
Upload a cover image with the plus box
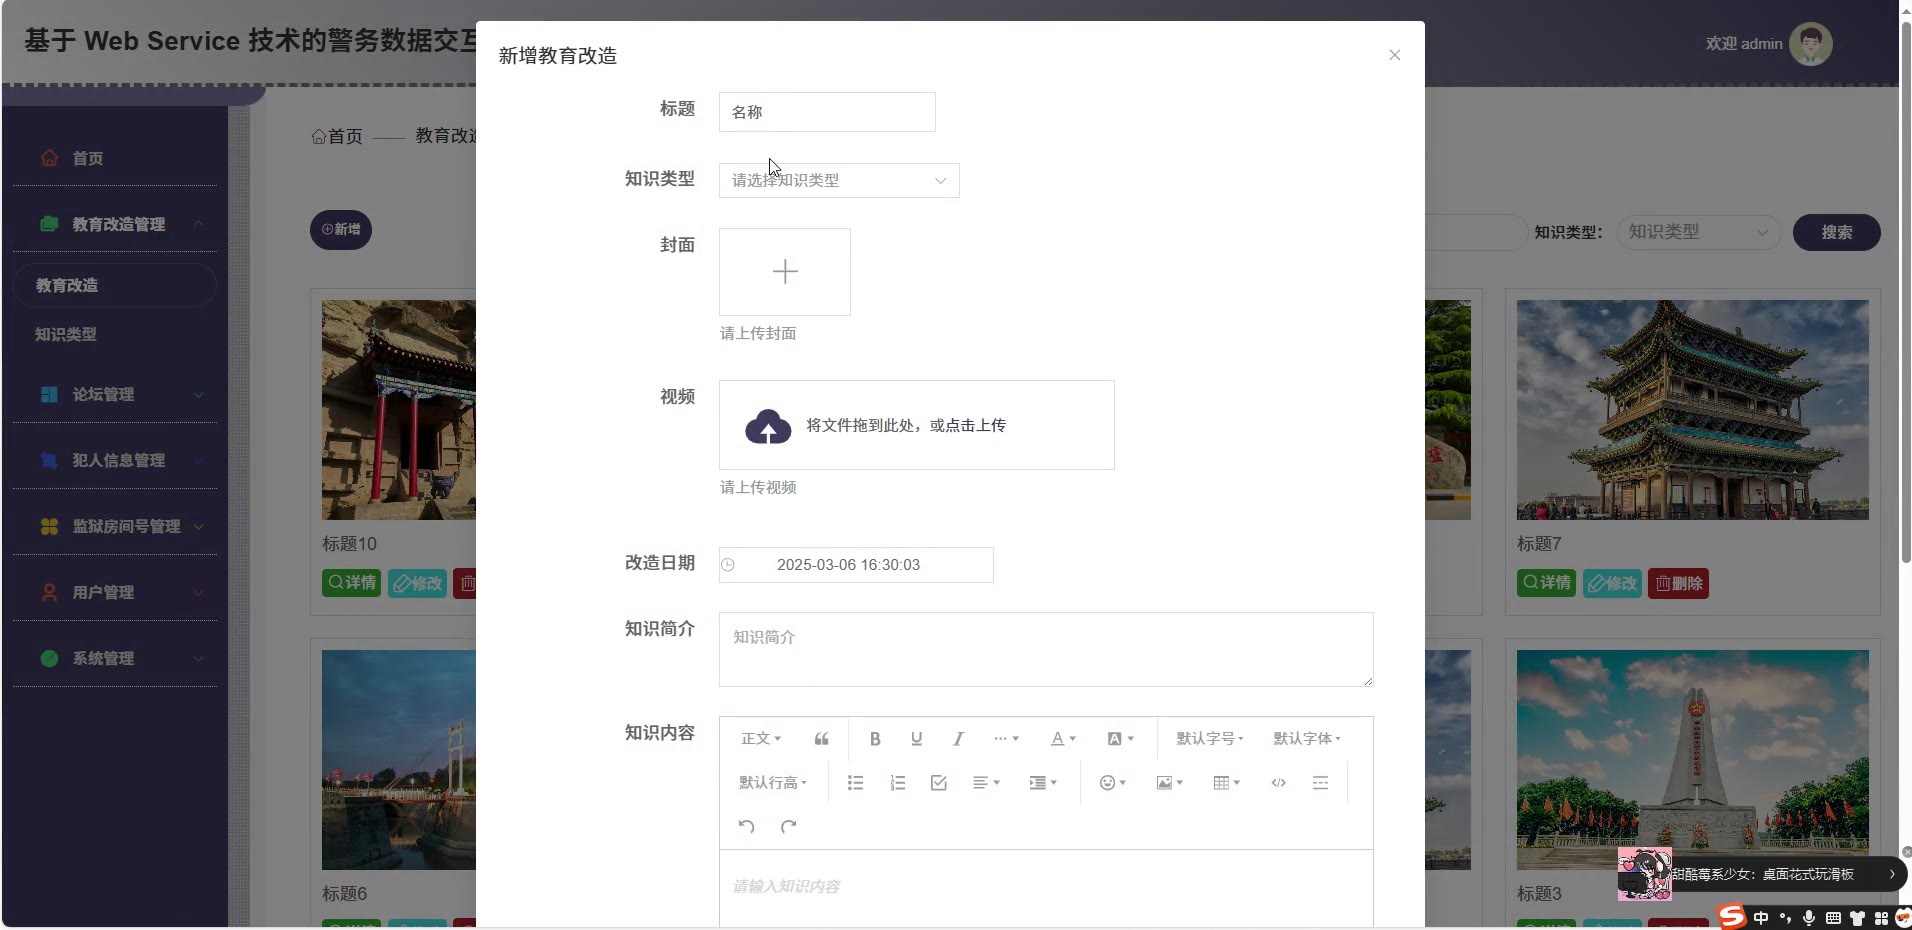click(x=785, y=272)
